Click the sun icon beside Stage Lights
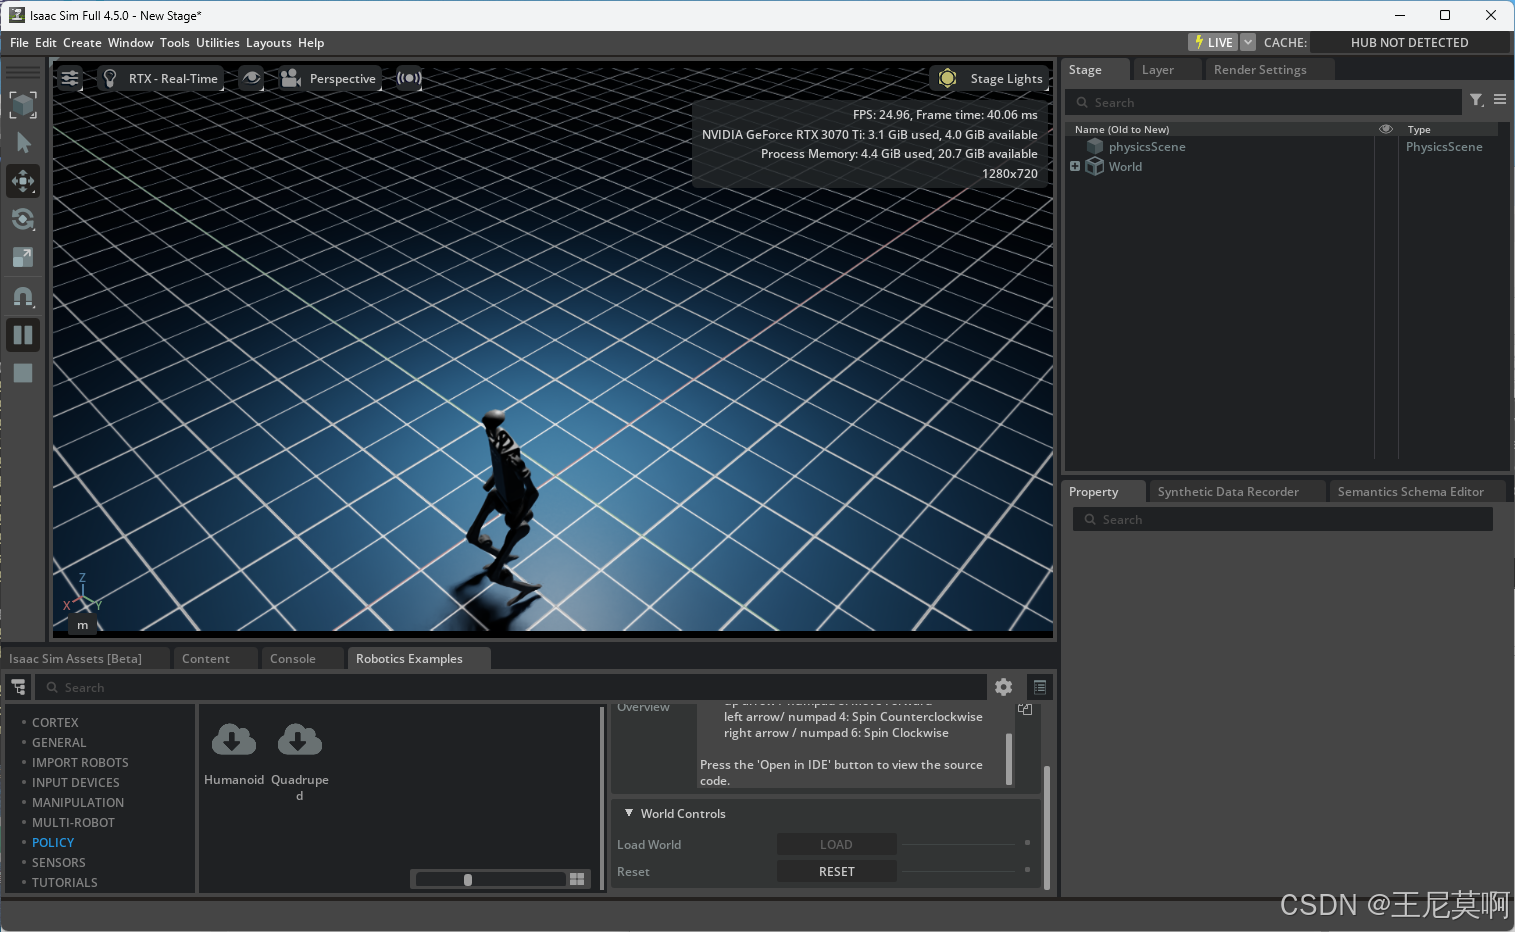 tap(947, 78)
